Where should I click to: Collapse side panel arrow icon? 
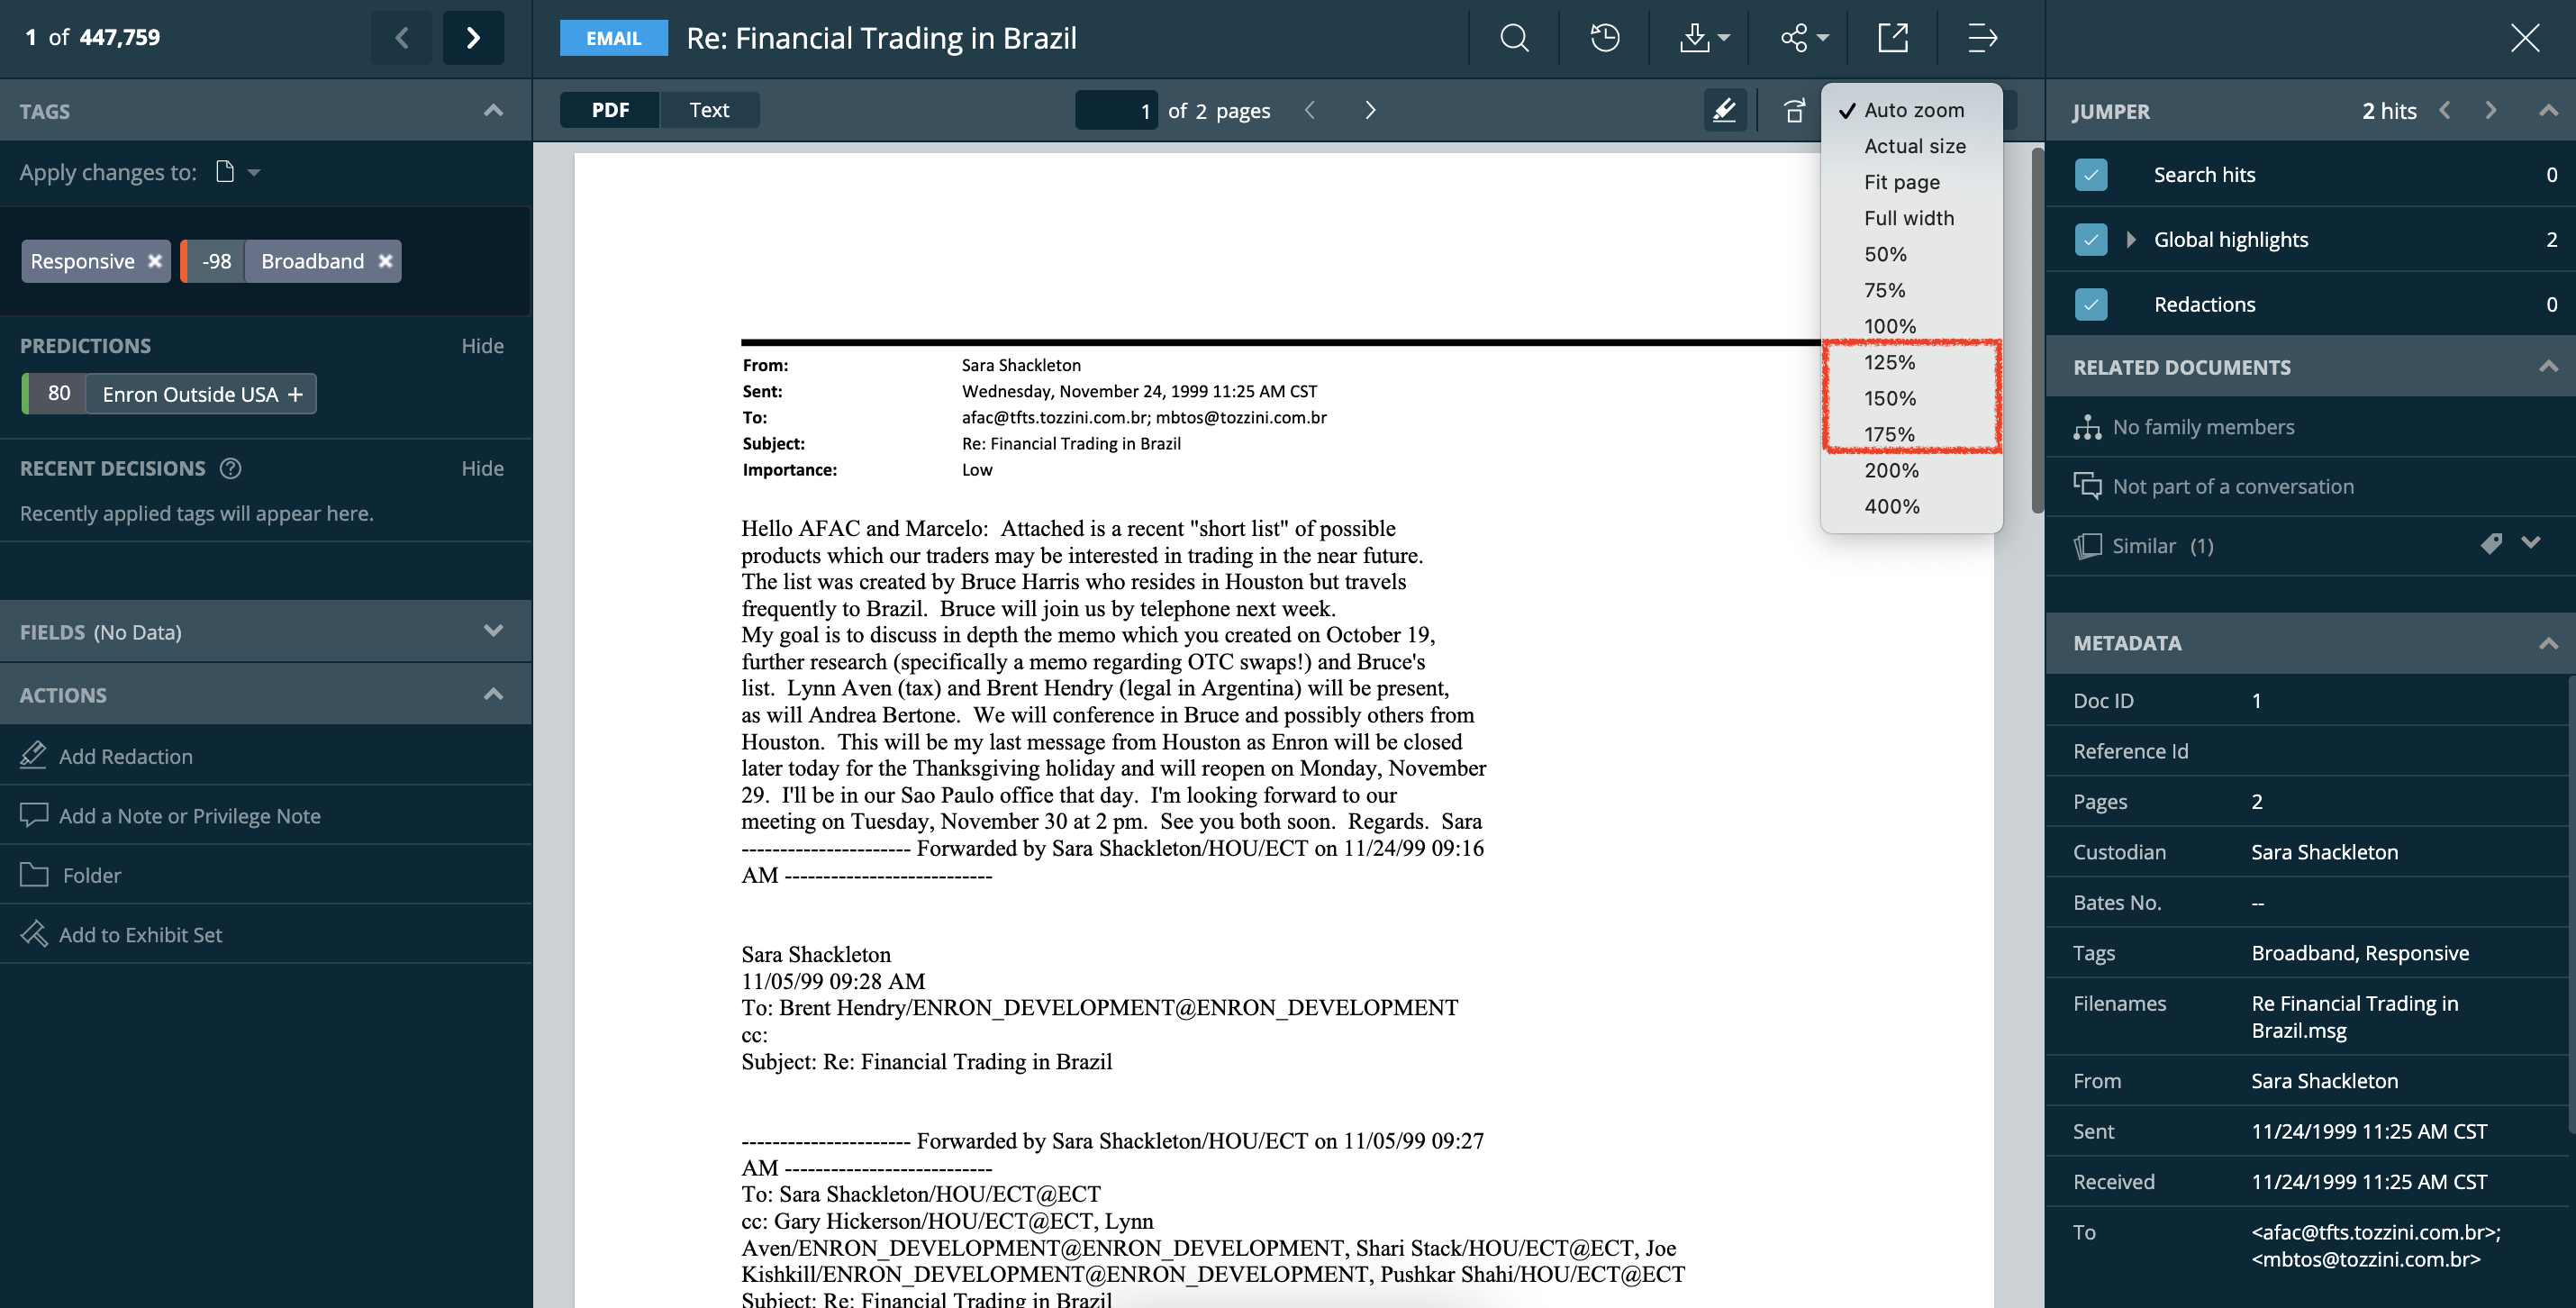pos(1982,38)
